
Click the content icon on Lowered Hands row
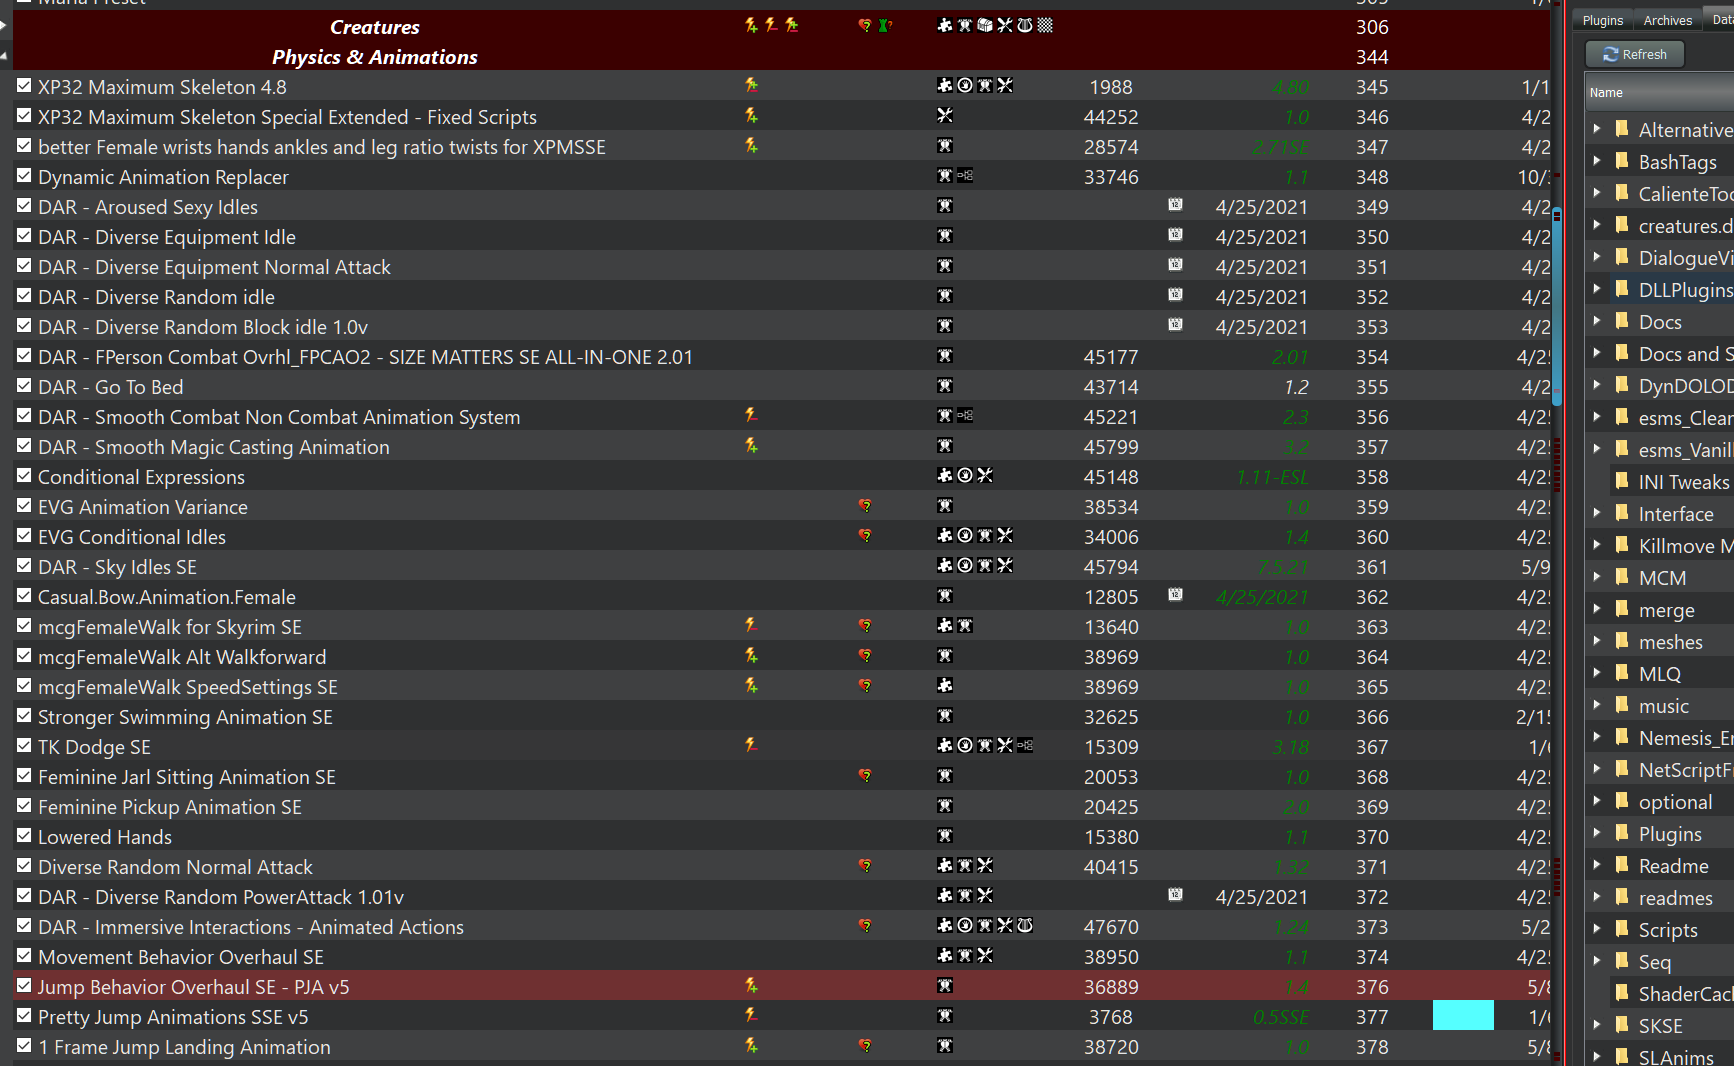tap(945, 836)
